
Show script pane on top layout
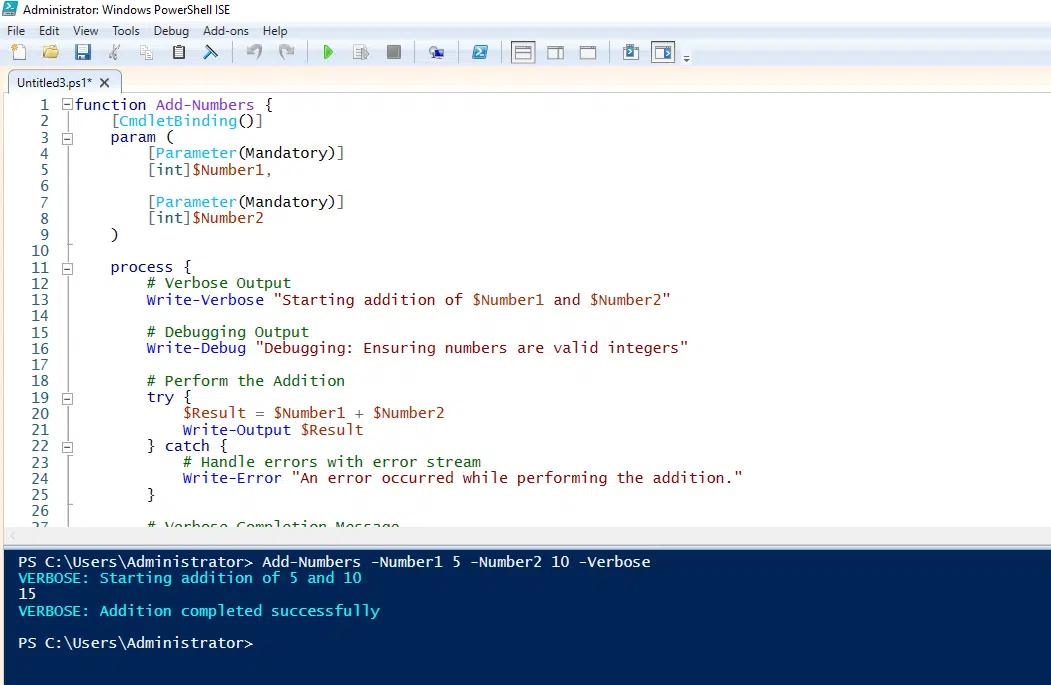pos(523,52)
